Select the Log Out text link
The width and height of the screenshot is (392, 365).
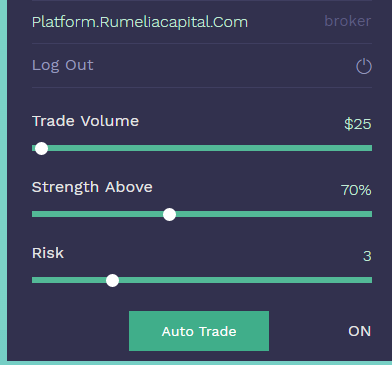tap(63, 65)
